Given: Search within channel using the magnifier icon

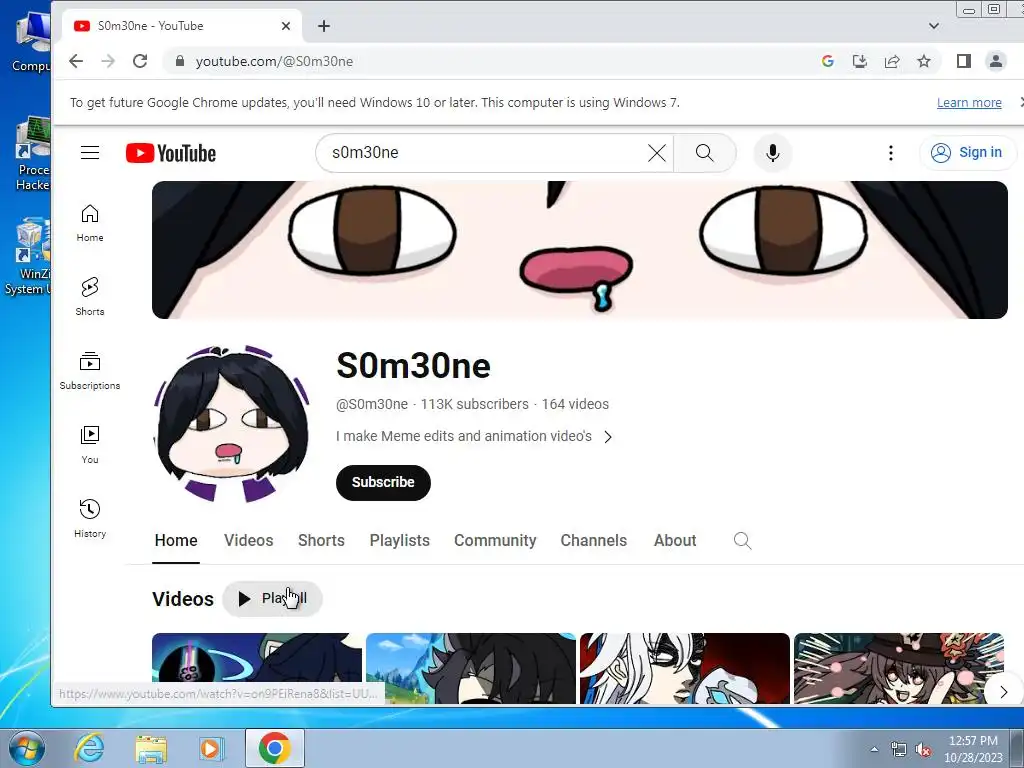Looking at the screenshot, I should click(743, 541).
